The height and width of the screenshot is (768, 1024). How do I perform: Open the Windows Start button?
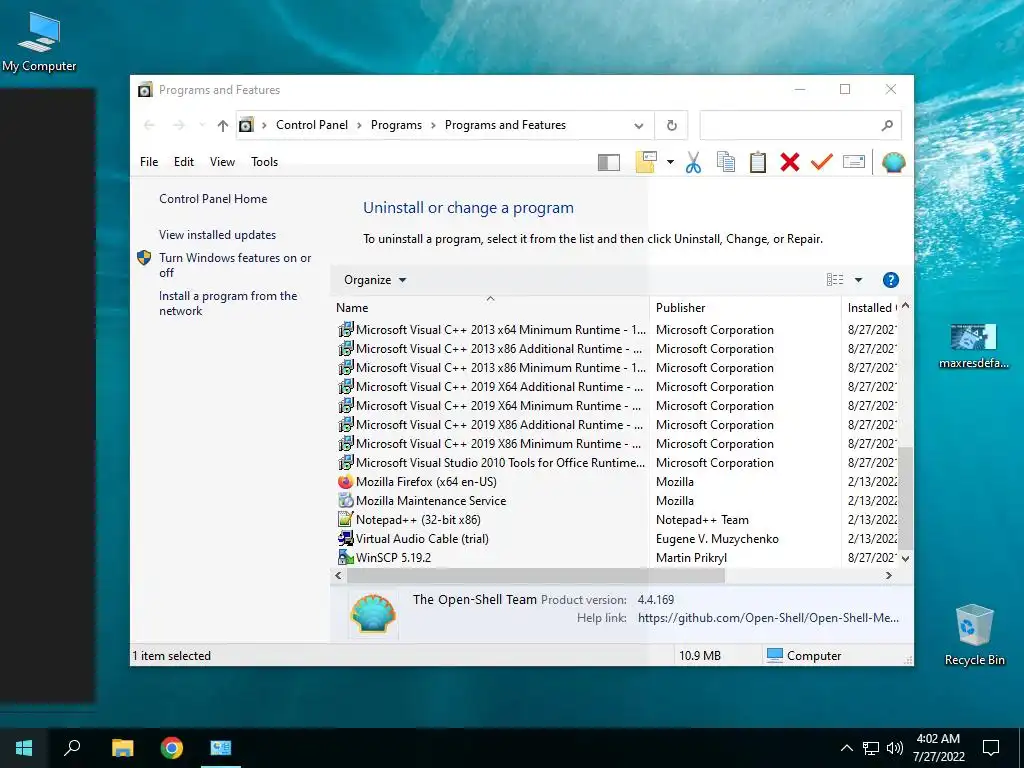point(24,748)
